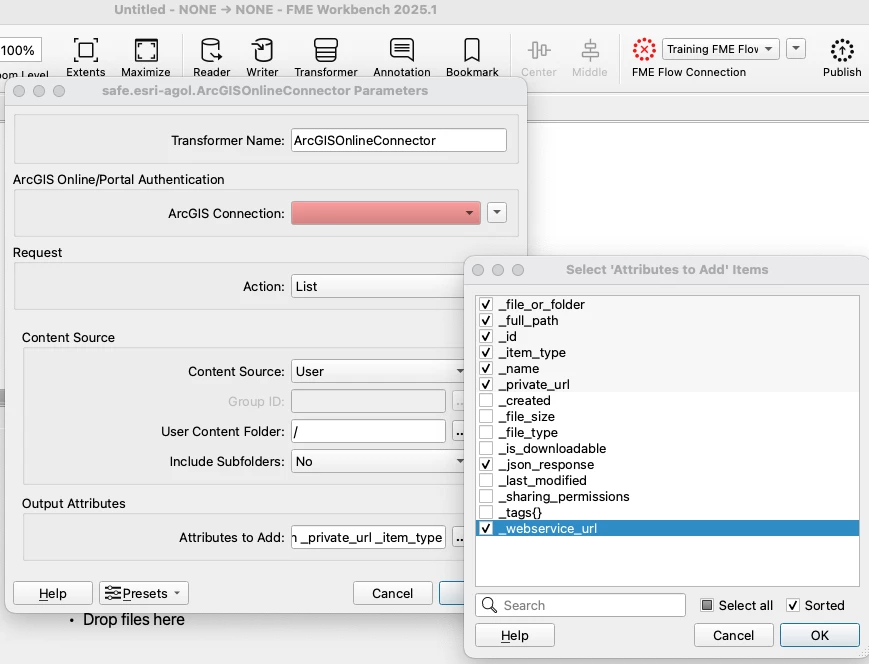Click the Publish toolbar icon

(x=842, y=50)
